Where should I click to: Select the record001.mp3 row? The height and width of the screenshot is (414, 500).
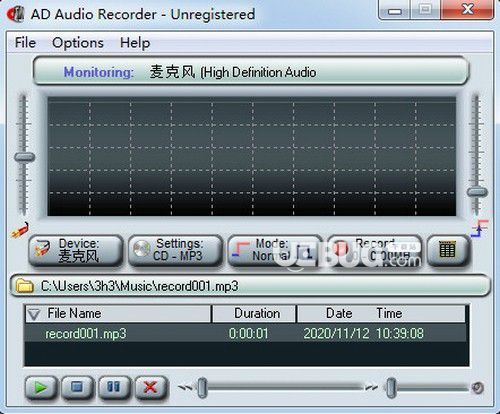click(x=247, y=334)
